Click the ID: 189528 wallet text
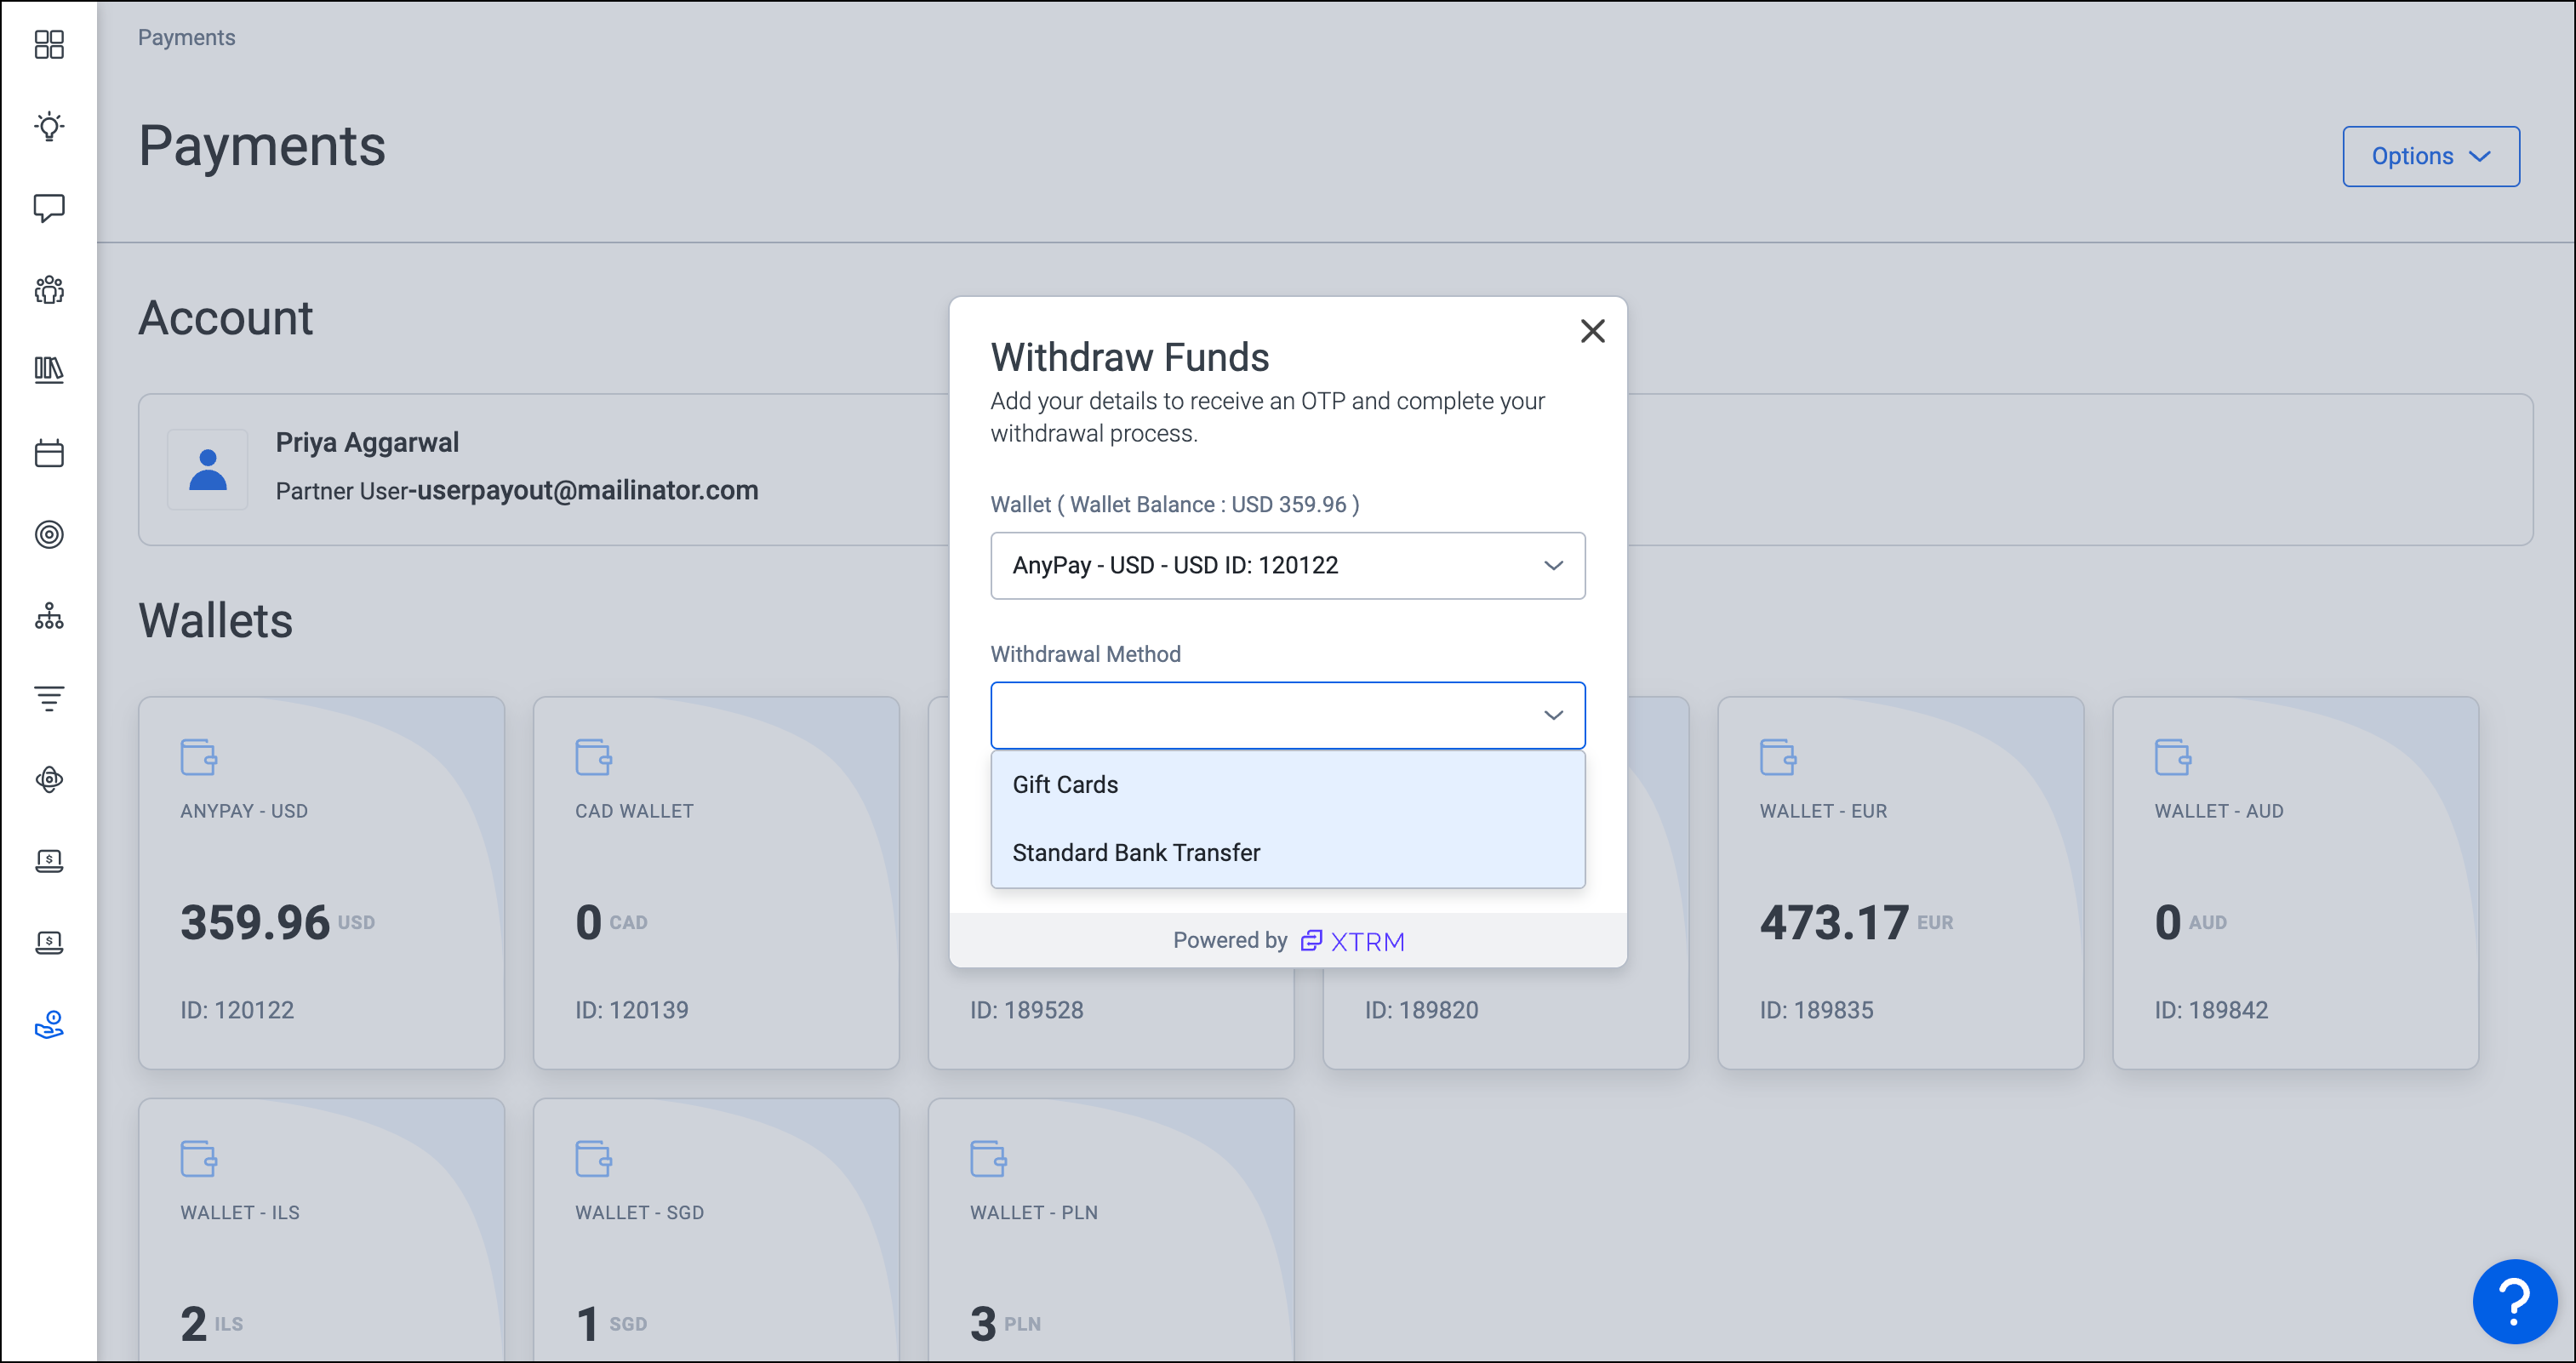 pyautogui.click(x=1026, y=1010)
